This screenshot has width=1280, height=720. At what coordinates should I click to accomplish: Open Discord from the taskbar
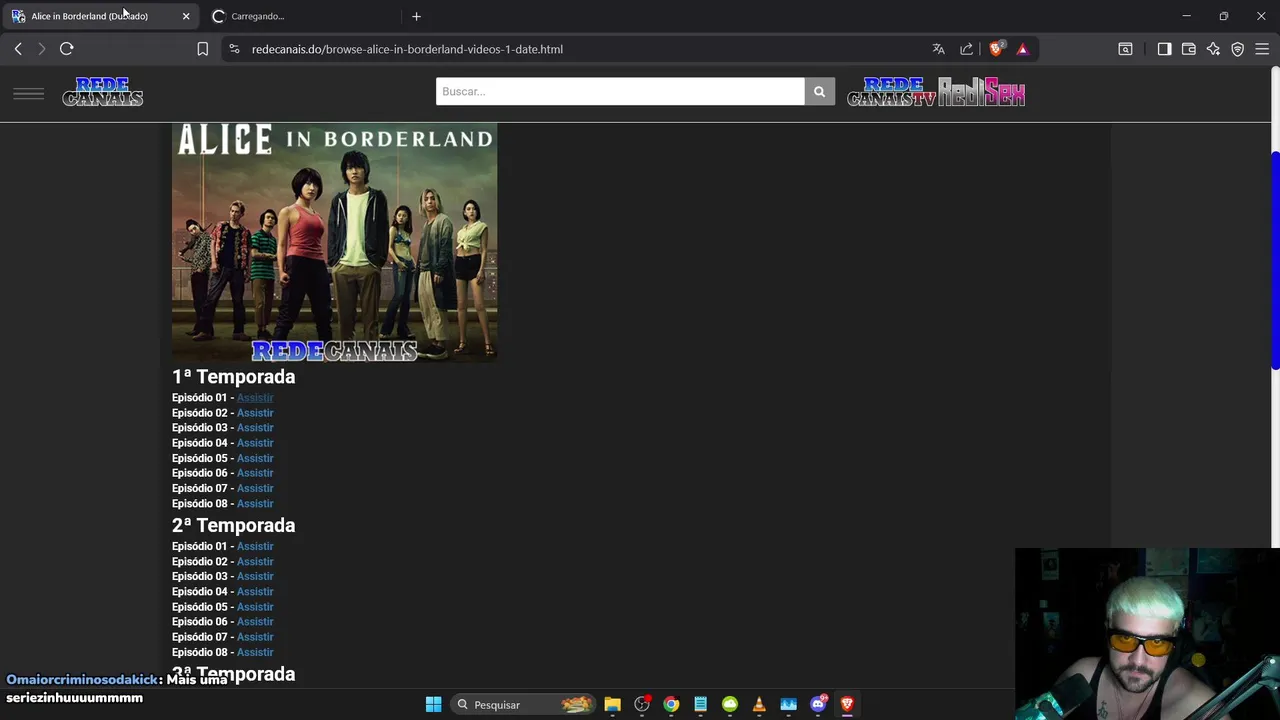[x=818, y=705]
